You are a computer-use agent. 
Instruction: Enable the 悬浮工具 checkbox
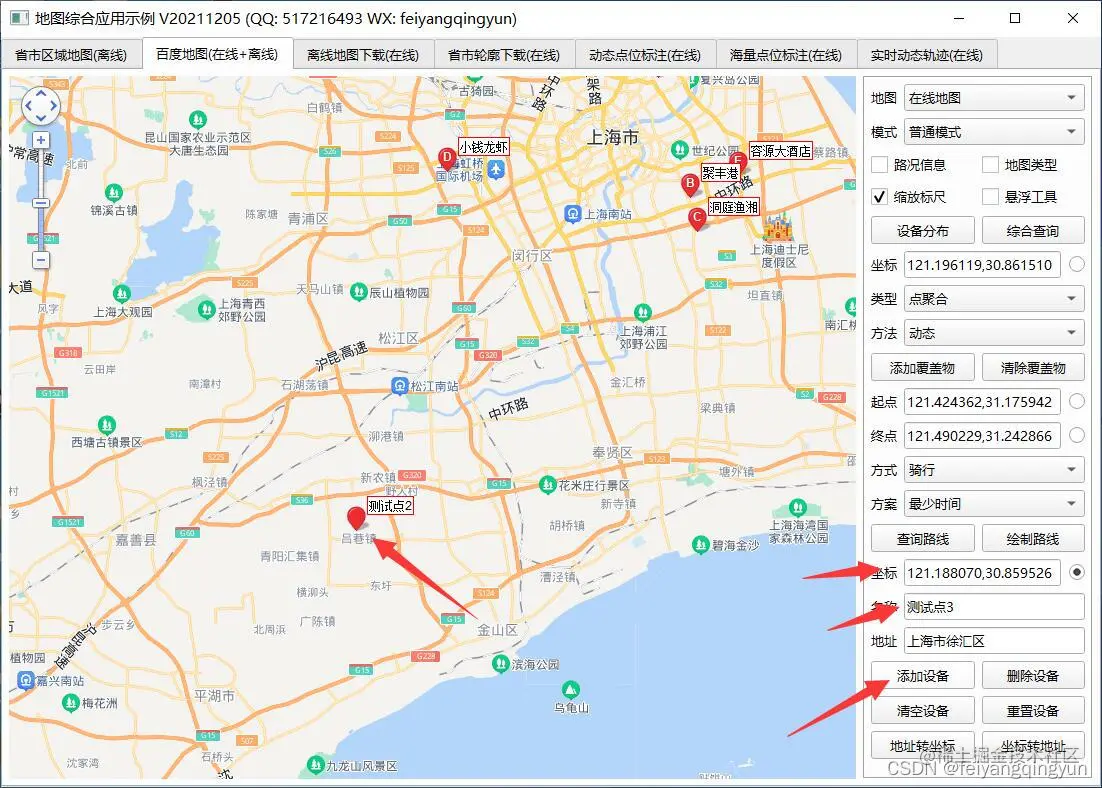[990, 197]
